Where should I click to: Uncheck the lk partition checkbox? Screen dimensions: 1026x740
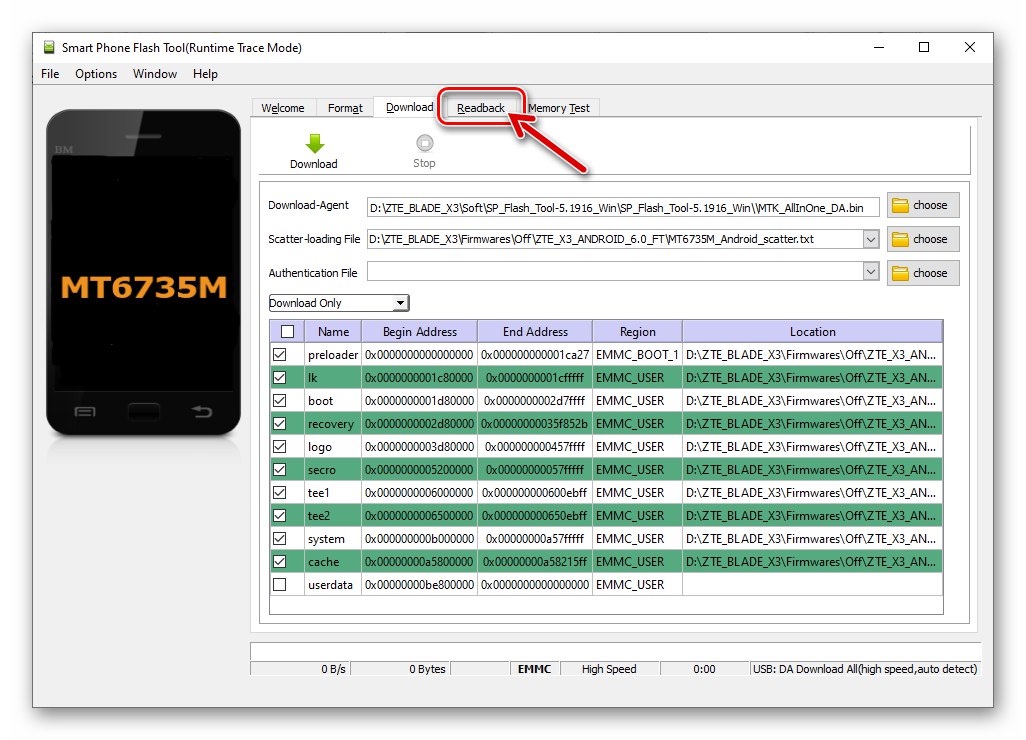pos(279,378)
